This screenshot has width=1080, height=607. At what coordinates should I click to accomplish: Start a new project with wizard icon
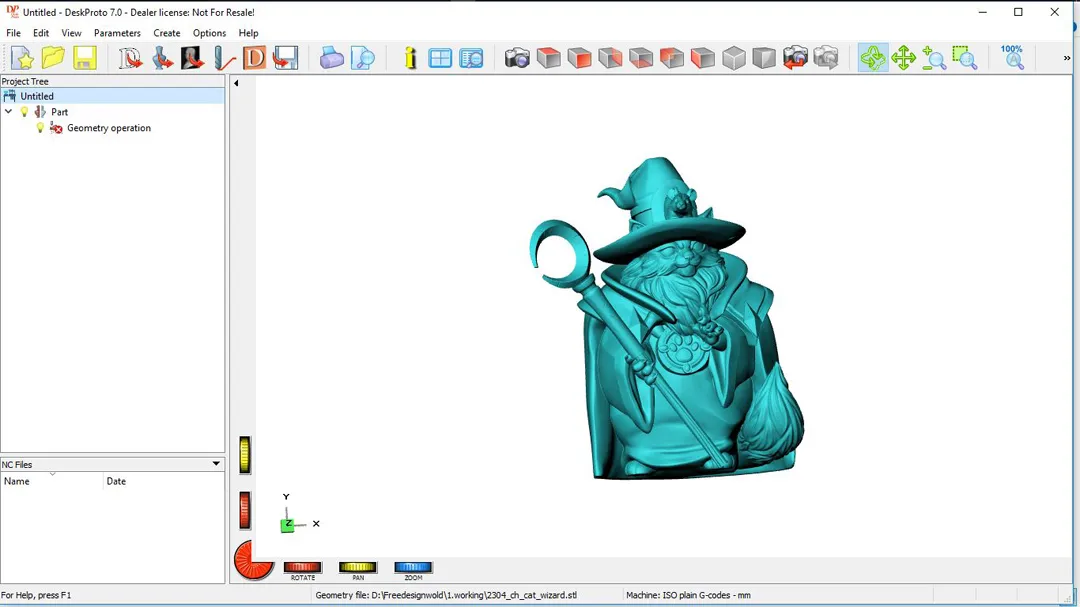pos(22,58)
